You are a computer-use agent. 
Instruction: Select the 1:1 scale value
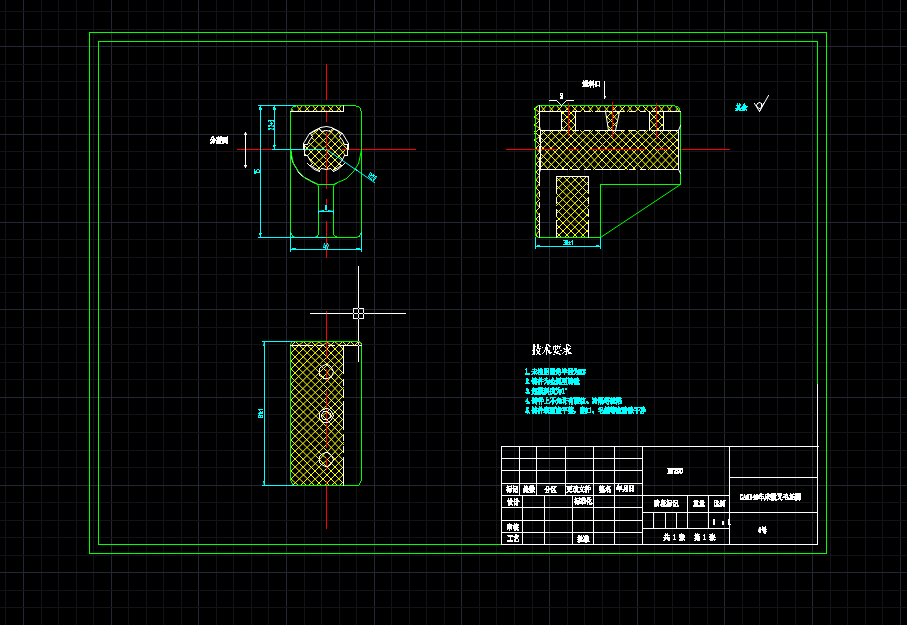tap(720, 522)
